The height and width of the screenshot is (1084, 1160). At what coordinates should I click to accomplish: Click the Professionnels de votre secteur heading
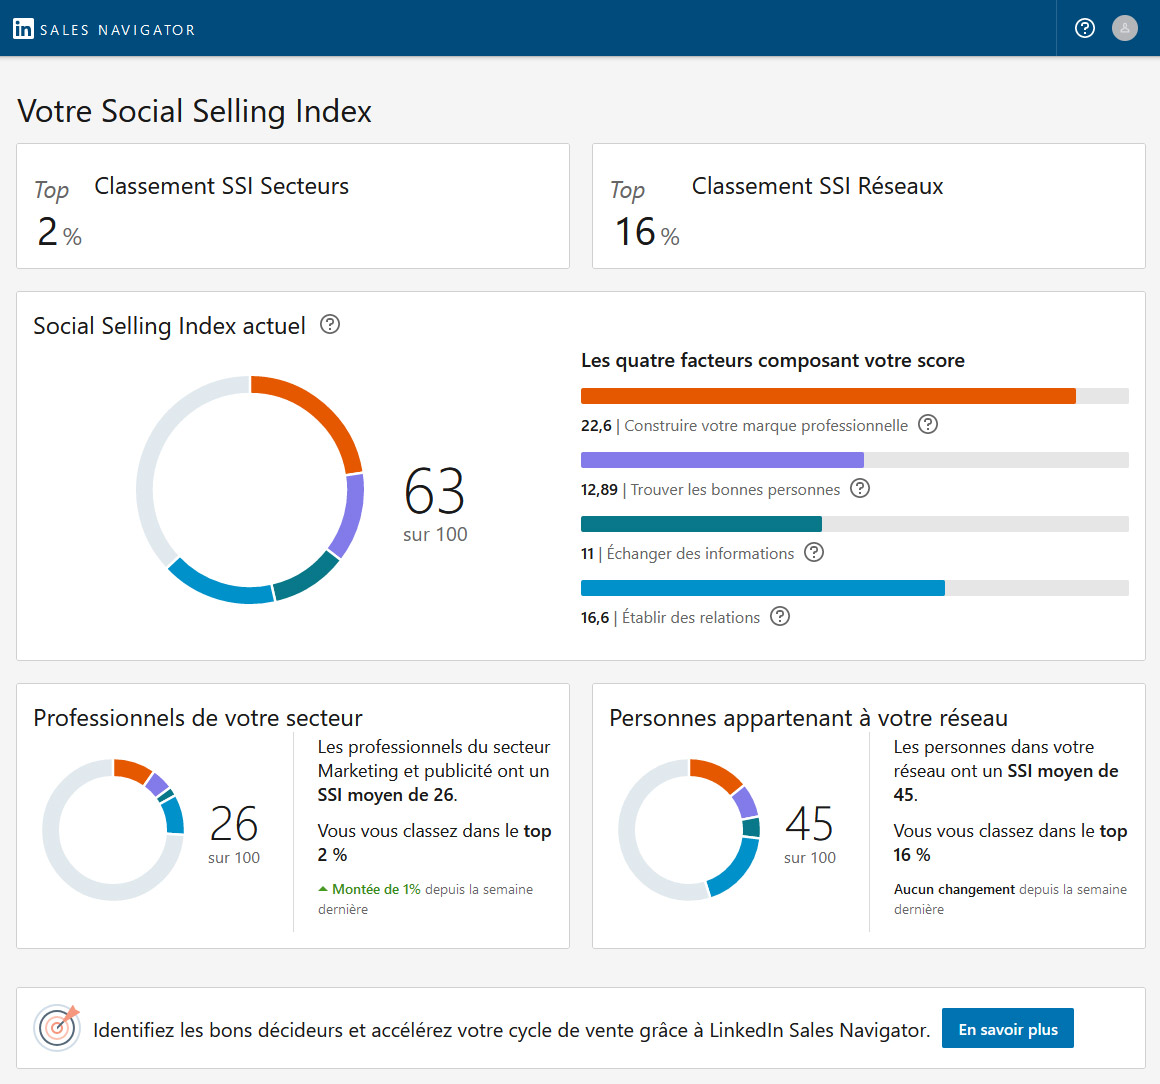coord(198,718)
